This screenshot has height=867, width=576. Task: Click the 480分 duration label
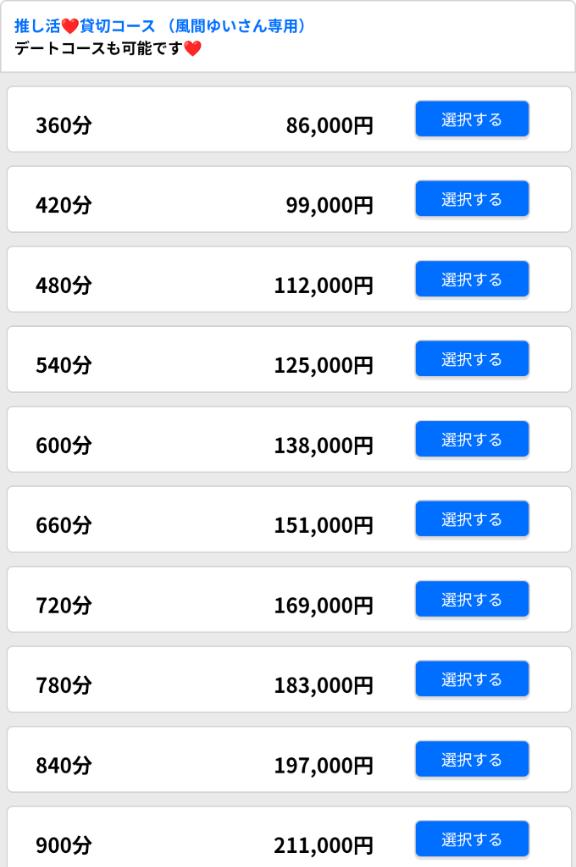click(x=64, y=286)
